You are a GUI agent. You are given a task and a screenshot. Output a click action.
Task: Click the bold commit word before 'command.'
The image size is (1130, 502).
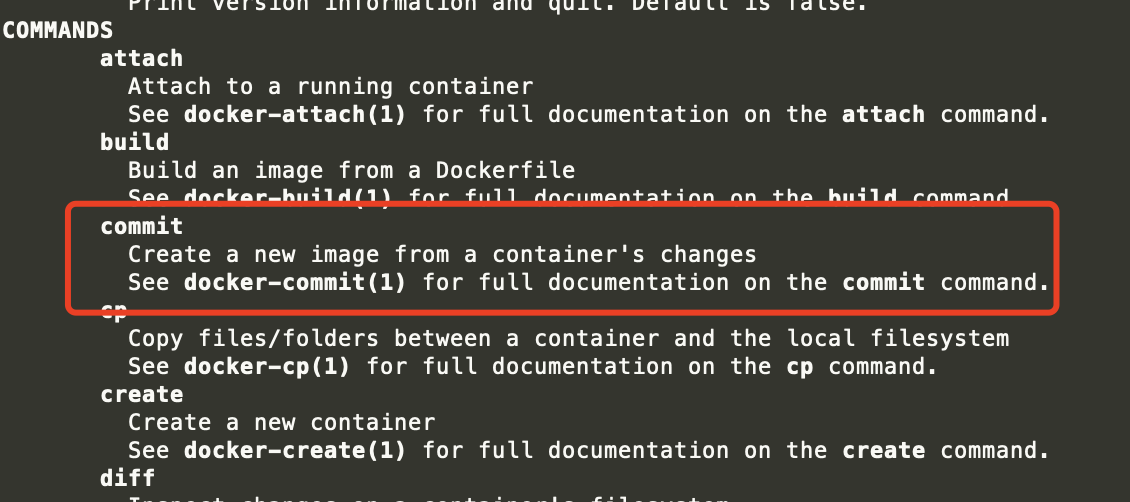883,283
